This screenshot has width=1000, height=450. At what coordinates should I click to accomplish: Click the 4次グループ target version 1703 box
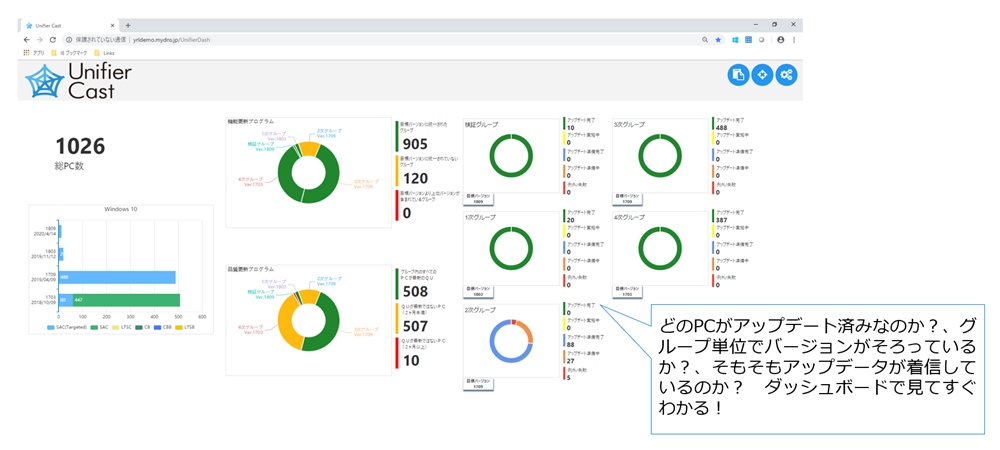pyautogui.click(x=628, y=291)
